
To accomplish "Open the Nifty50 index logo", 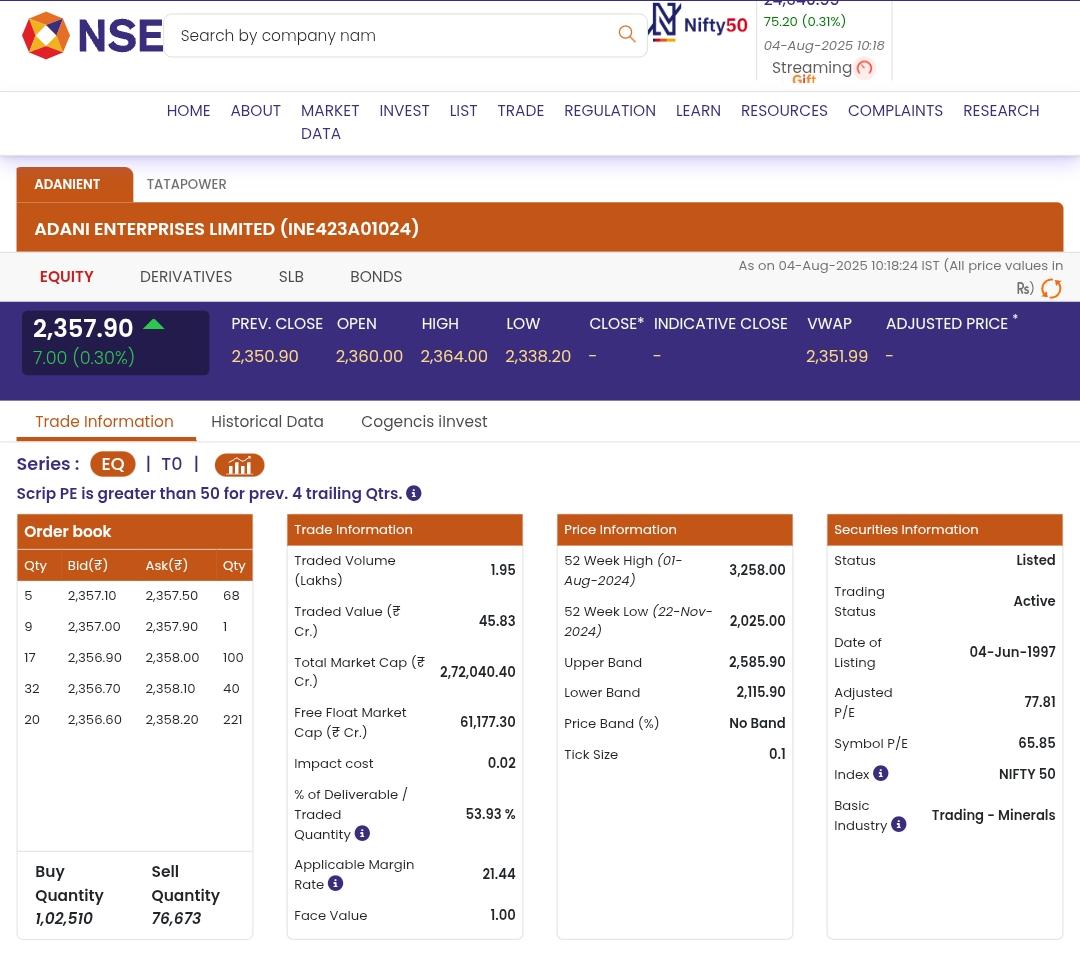I will click(698, 23).
